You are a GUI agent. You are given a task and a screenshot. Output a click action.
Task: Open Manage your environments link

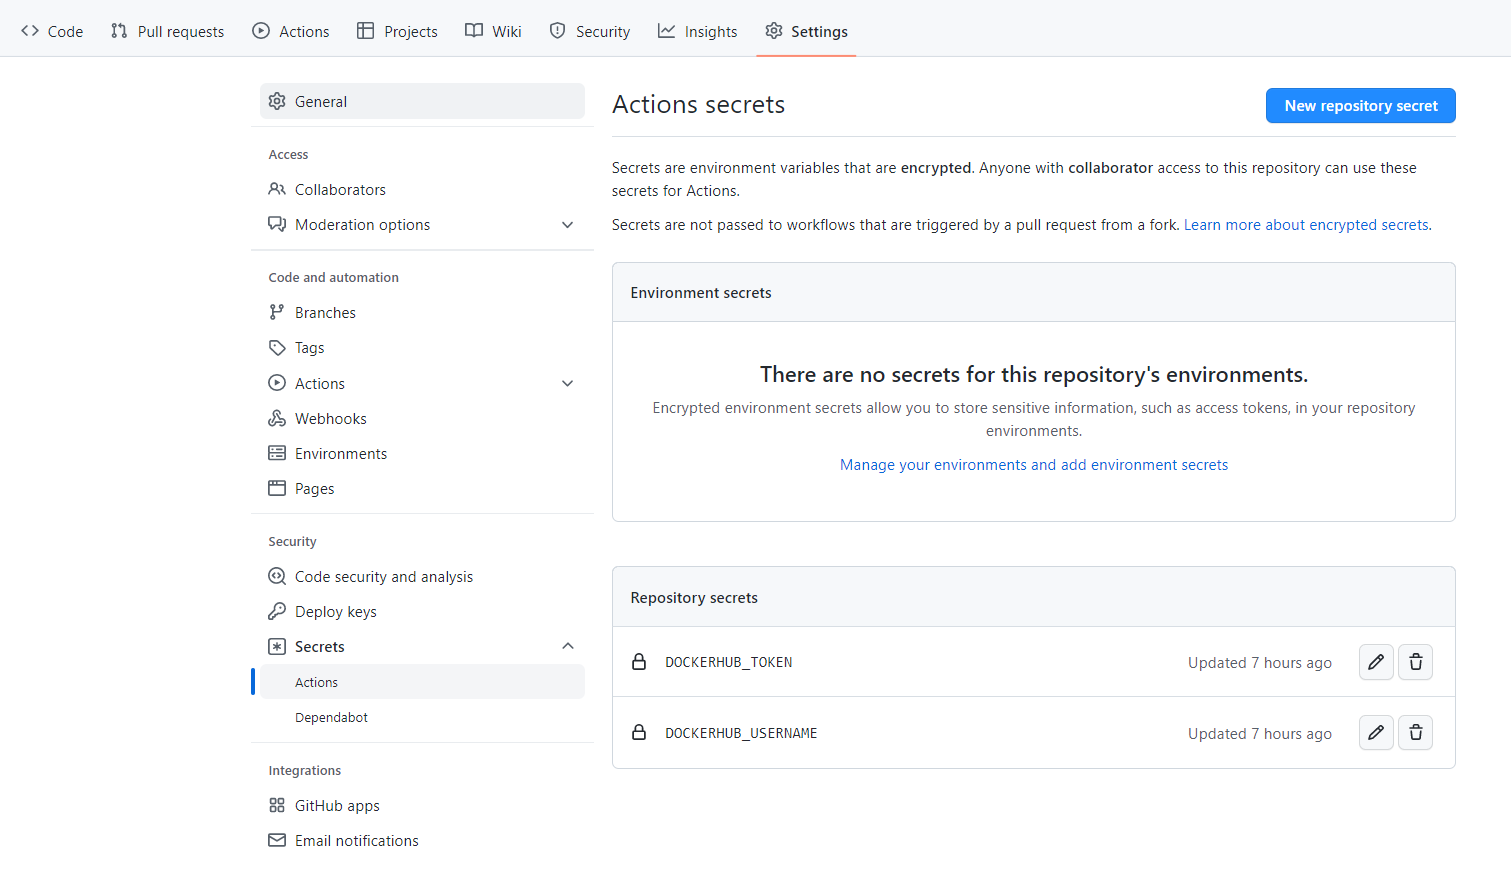[x=1034, y=465]
